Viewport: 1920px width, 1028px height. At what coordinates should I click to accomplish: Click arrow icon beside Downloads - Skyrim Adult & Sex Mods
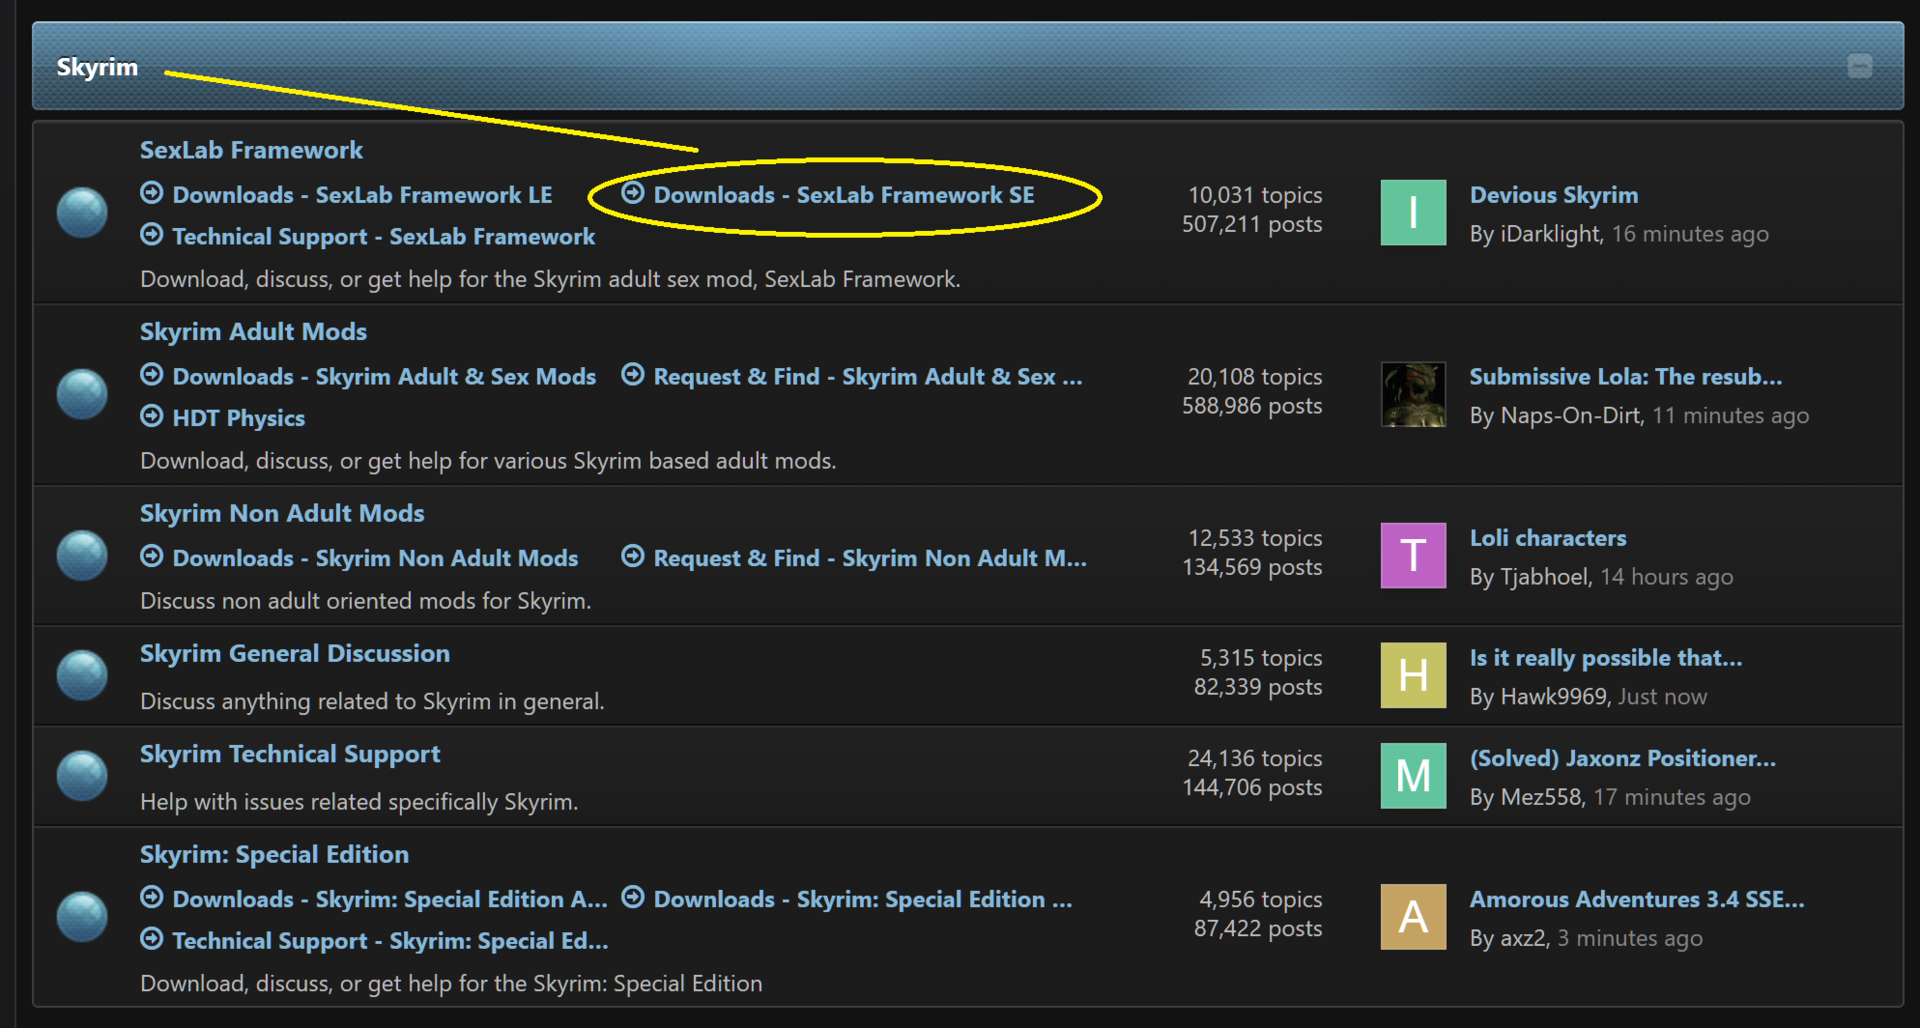pos(152,375)
